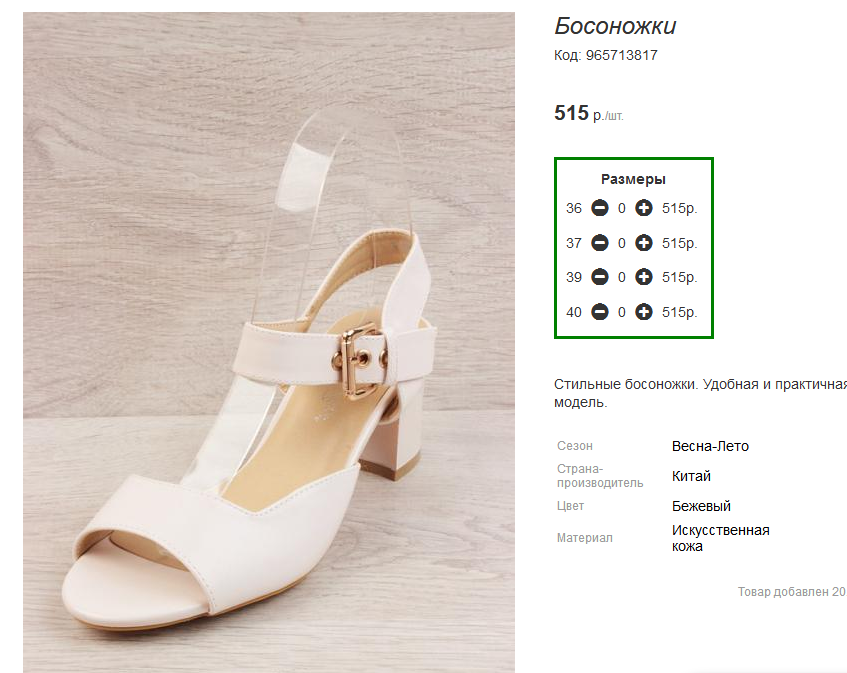Decrease quantity for size 36
Viewport: 847px width, 673px height.
pos(600,208)
